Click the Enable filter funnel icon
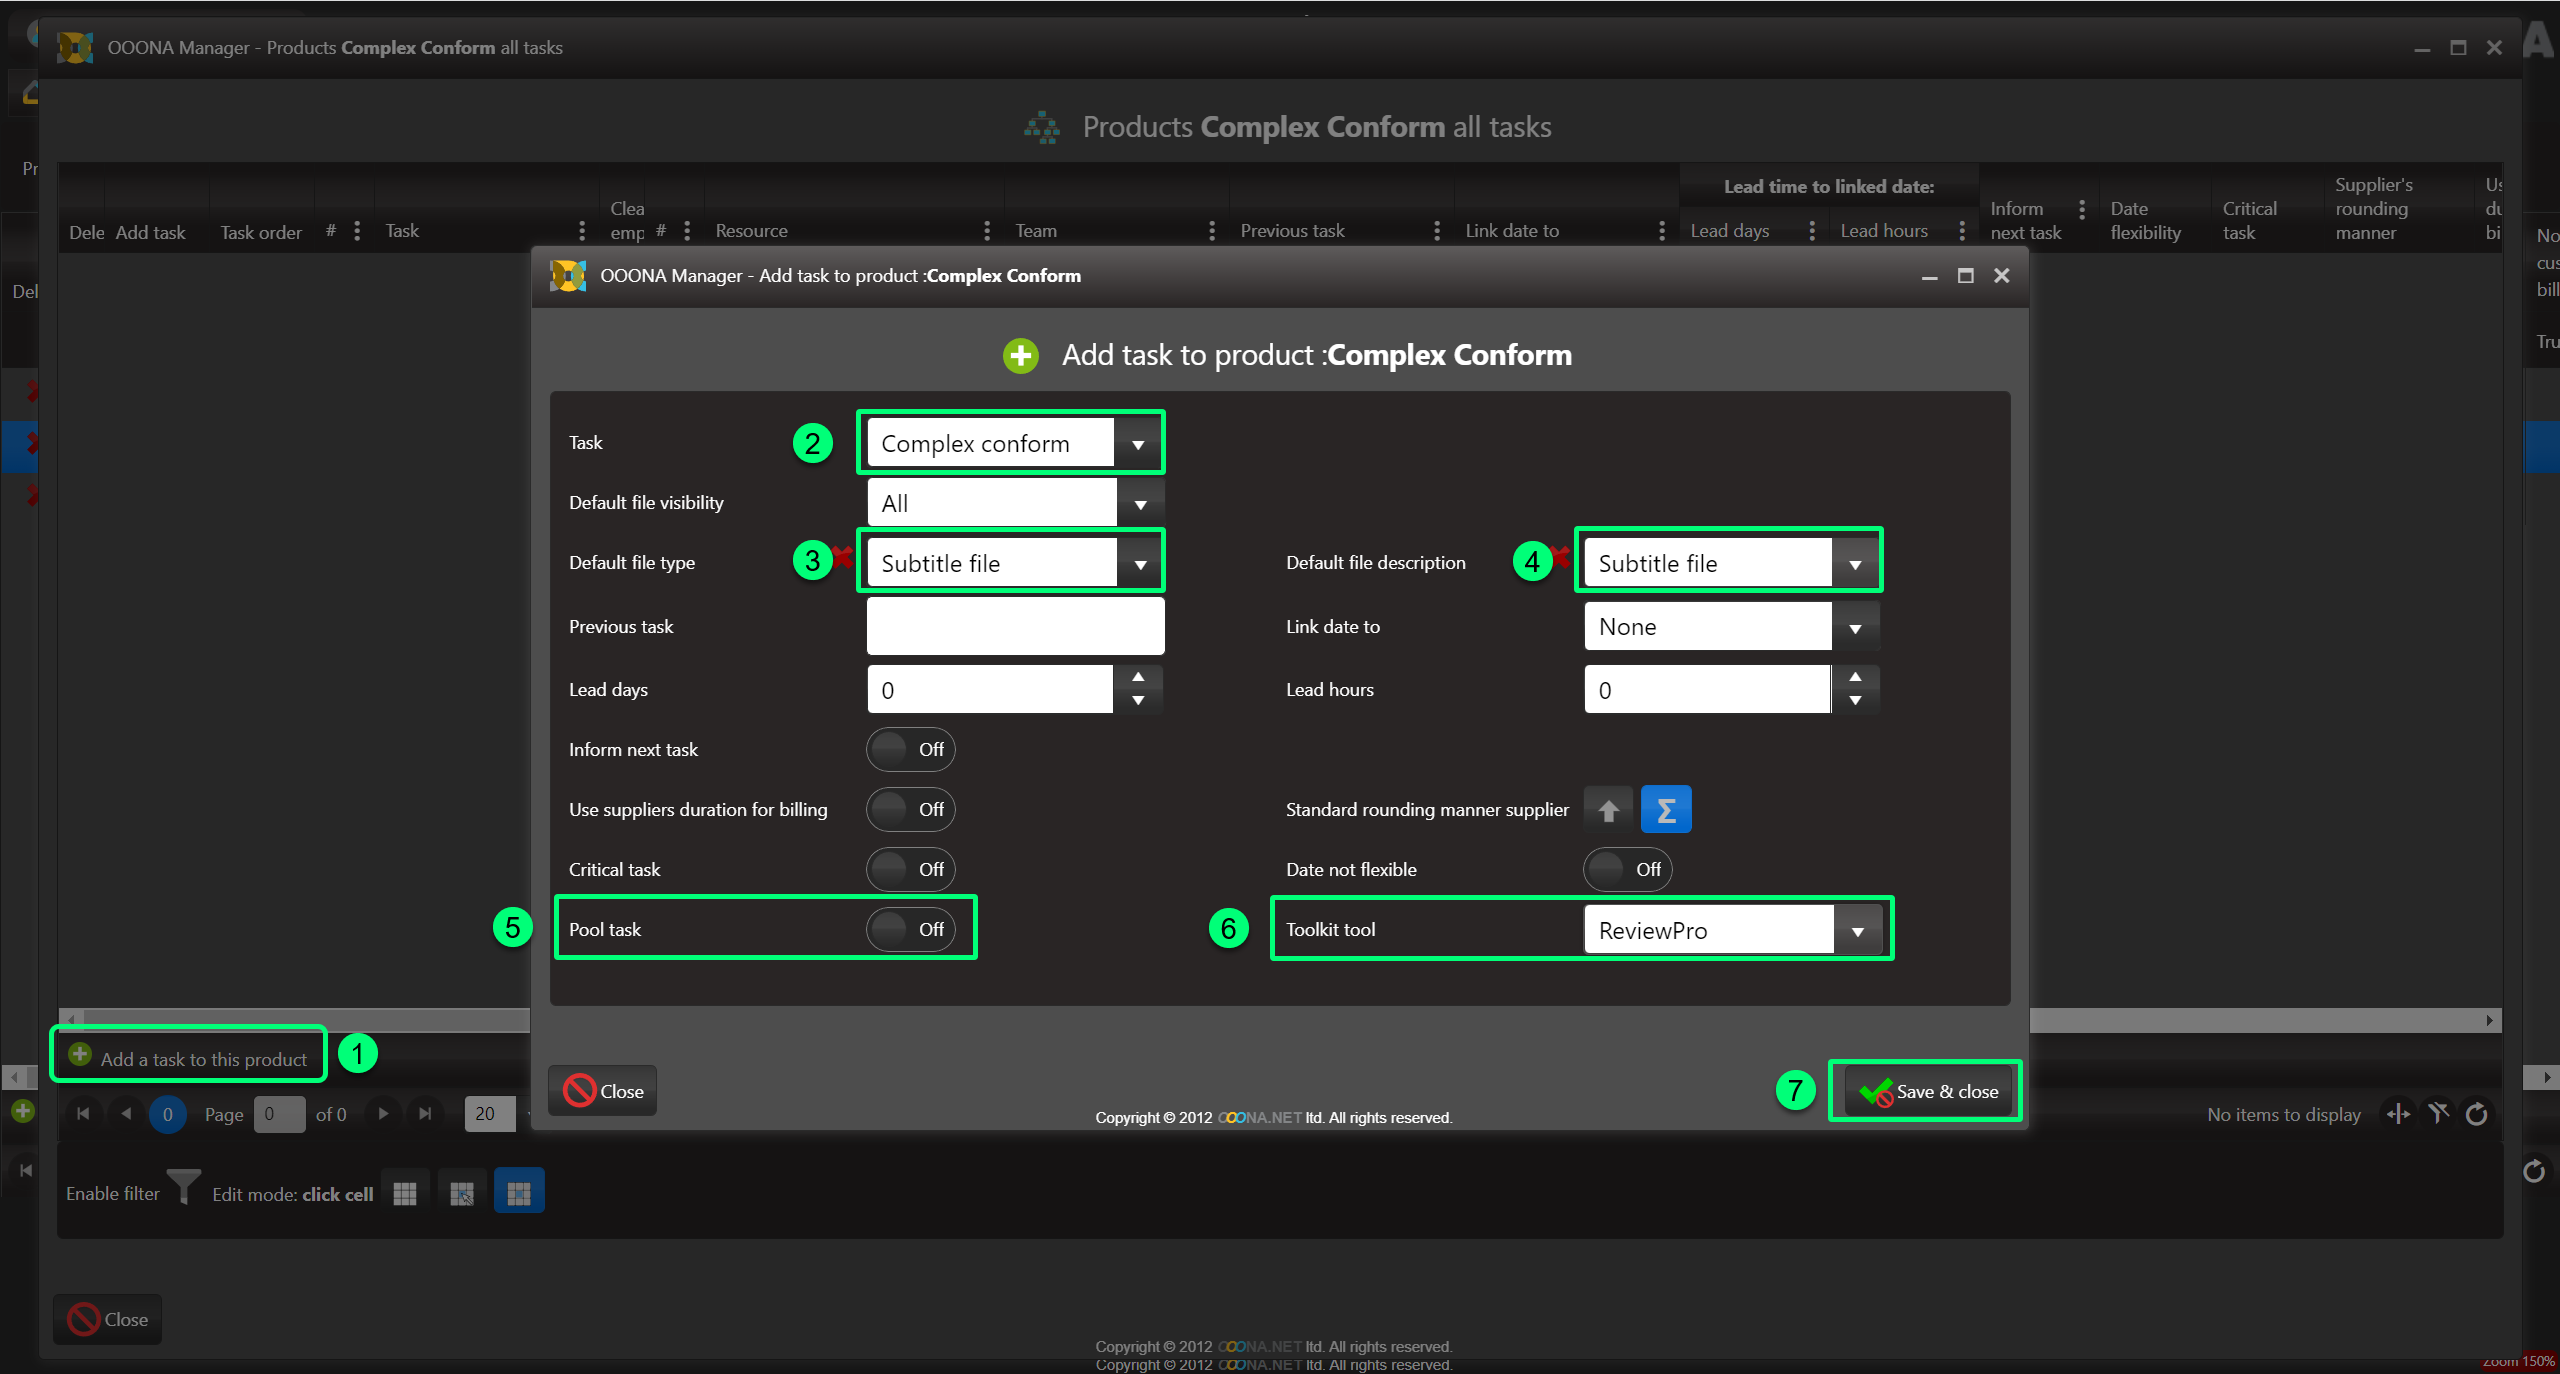The width and height of the screenshot is (2560, 1374). (184, 1187)
